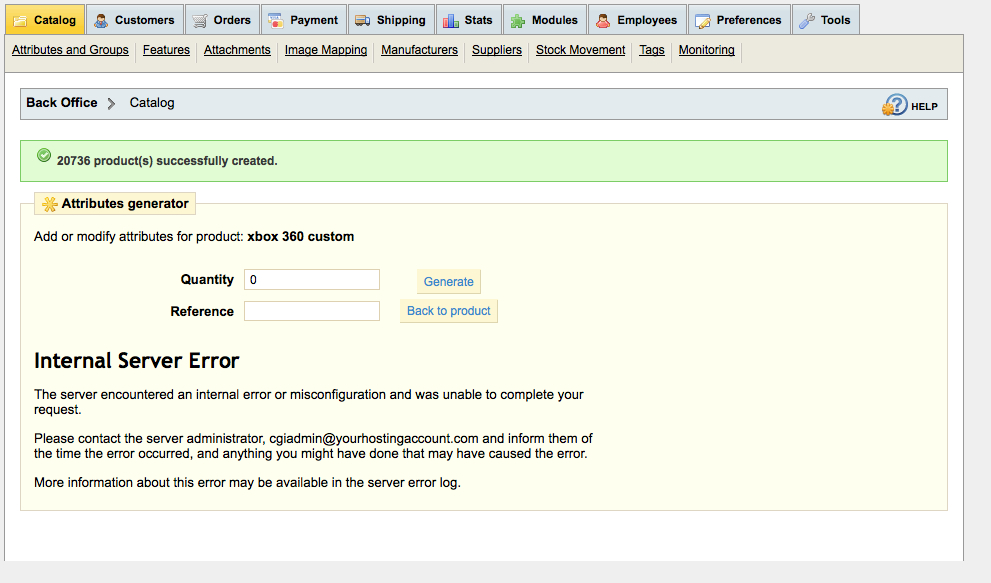Screen dimensions: 991x583
Task: Click the Catalog folder icon
Action: (x=20, y=21)
